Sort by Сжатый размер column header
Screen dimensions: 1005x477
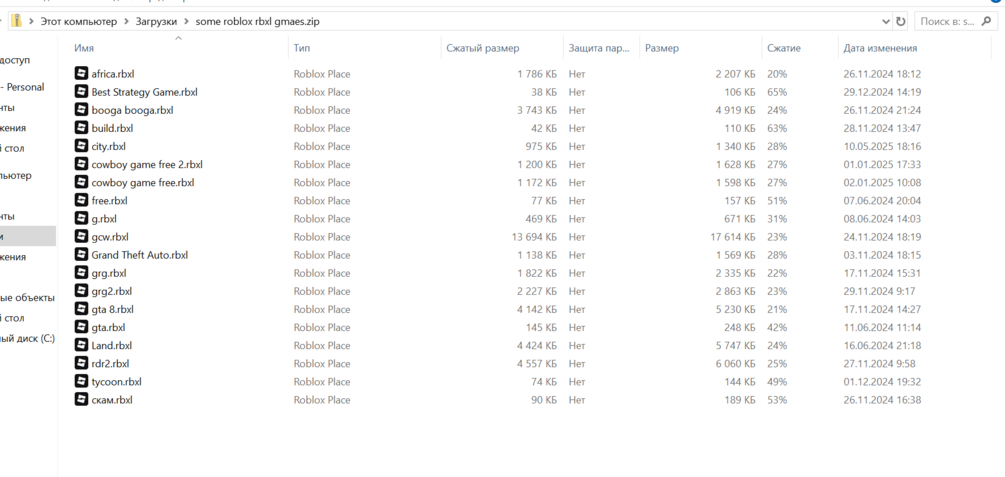coord(483,48)
